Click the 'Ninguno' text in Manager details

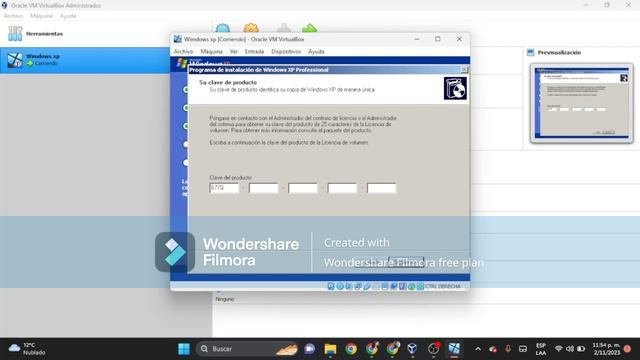tap(225, 299)
